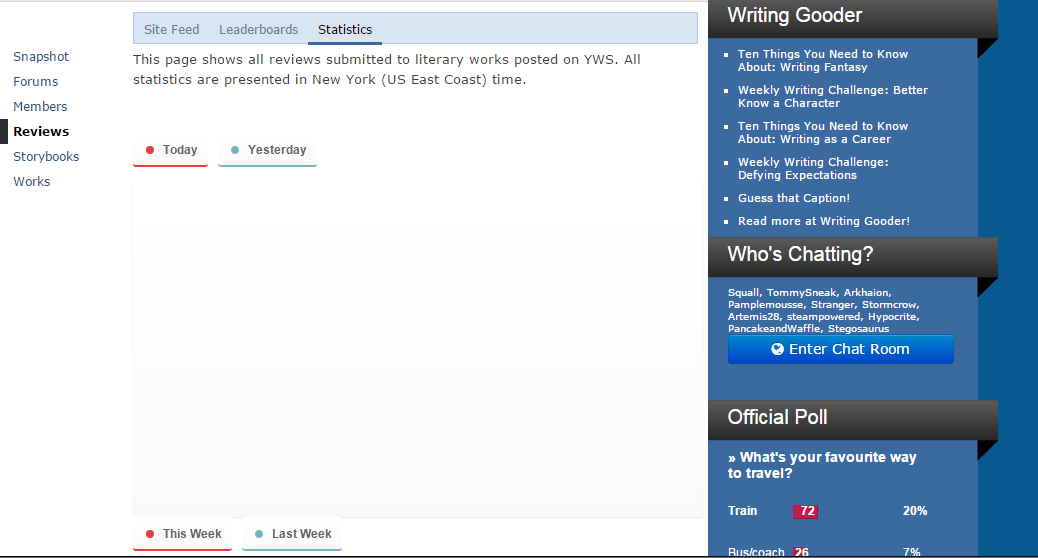Switch to the Site Feed tab
Viewport: 1038px width, 558px height.
(x=171, y=30)
